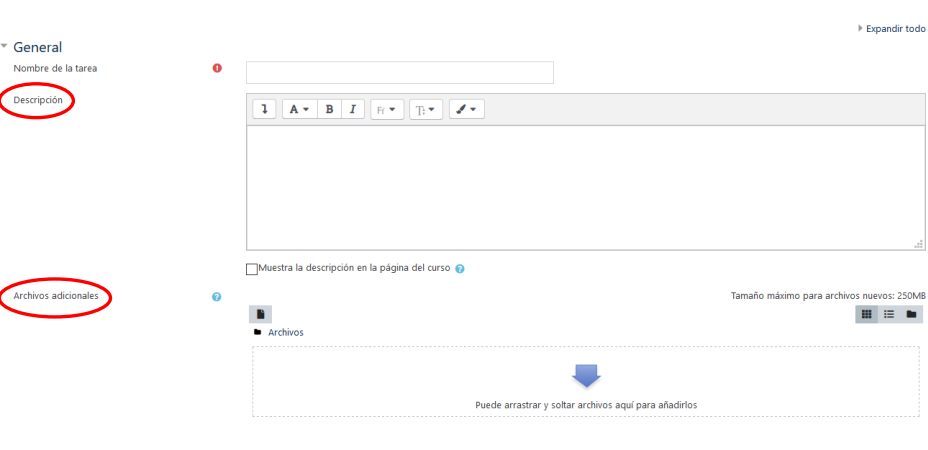
Task: Open the font family Ff dropdown
Action: 387,110
